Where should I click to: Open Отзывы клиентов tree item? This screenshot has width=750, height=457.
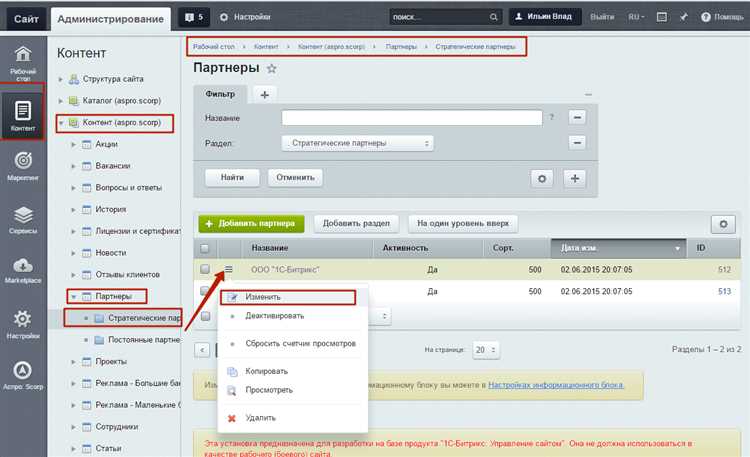[x=127, y=275]
